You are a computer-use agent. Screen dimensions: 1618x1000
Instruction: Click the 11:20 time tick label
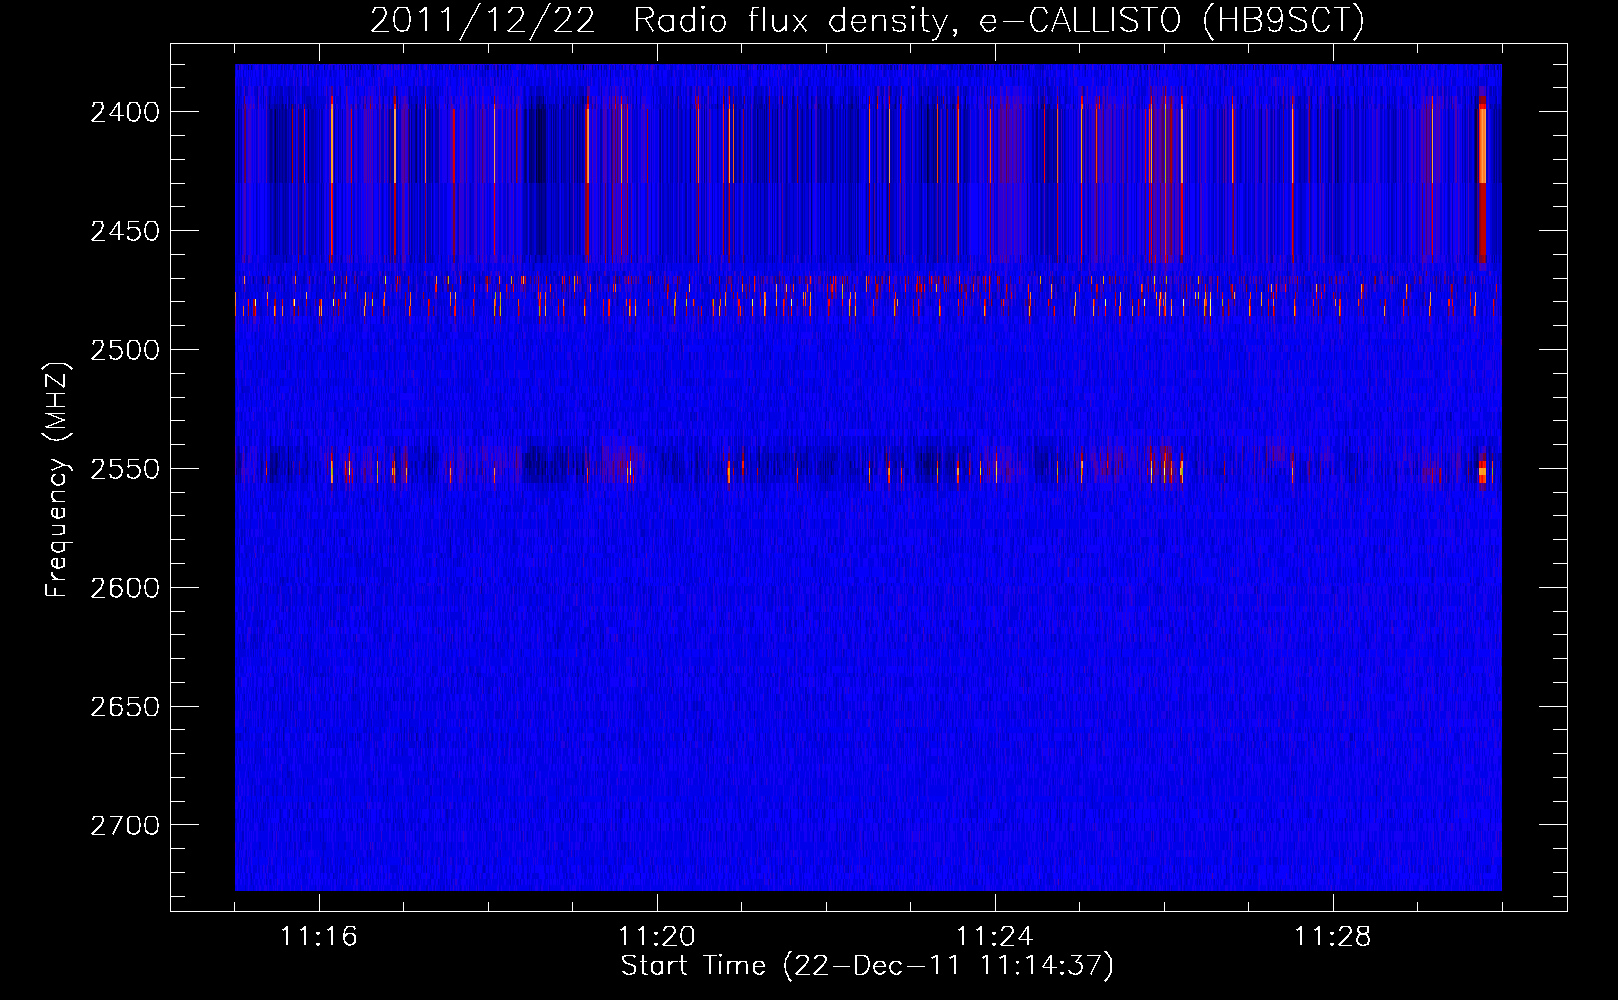point(657,937)
